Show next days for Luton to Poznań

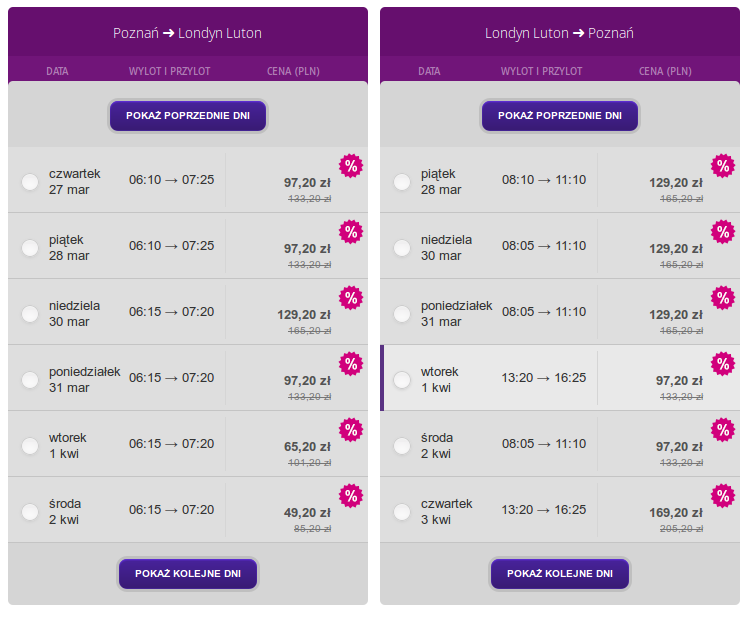560,573
